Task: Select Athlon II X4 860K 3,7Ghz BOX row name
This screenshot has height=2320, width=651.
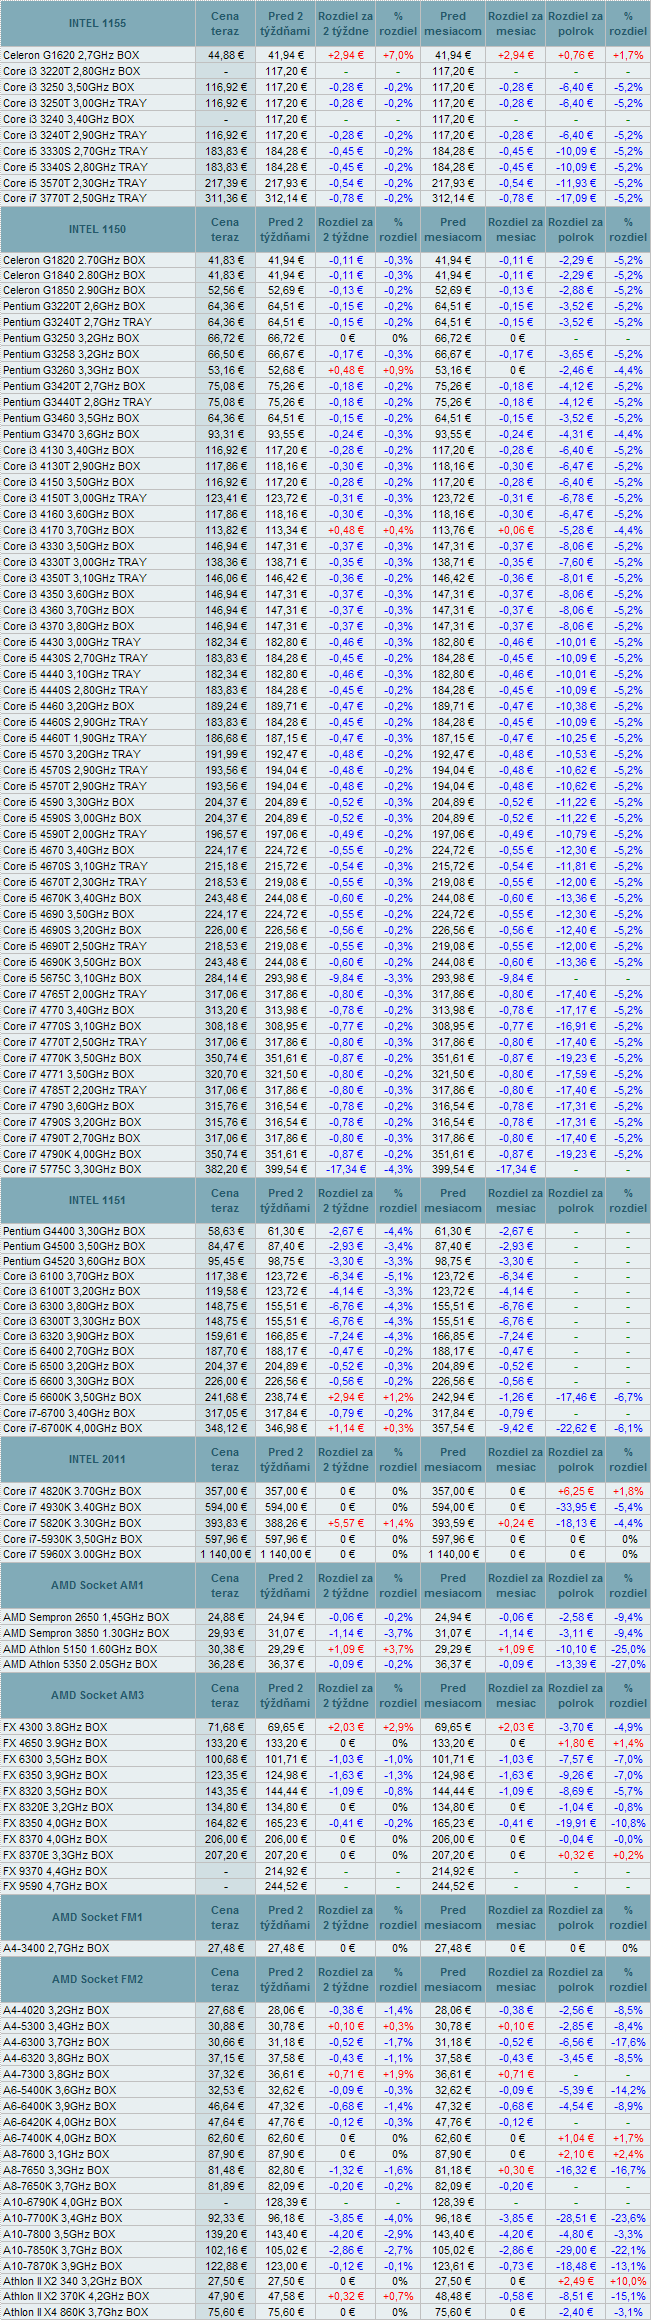Action: point(75,2312)
